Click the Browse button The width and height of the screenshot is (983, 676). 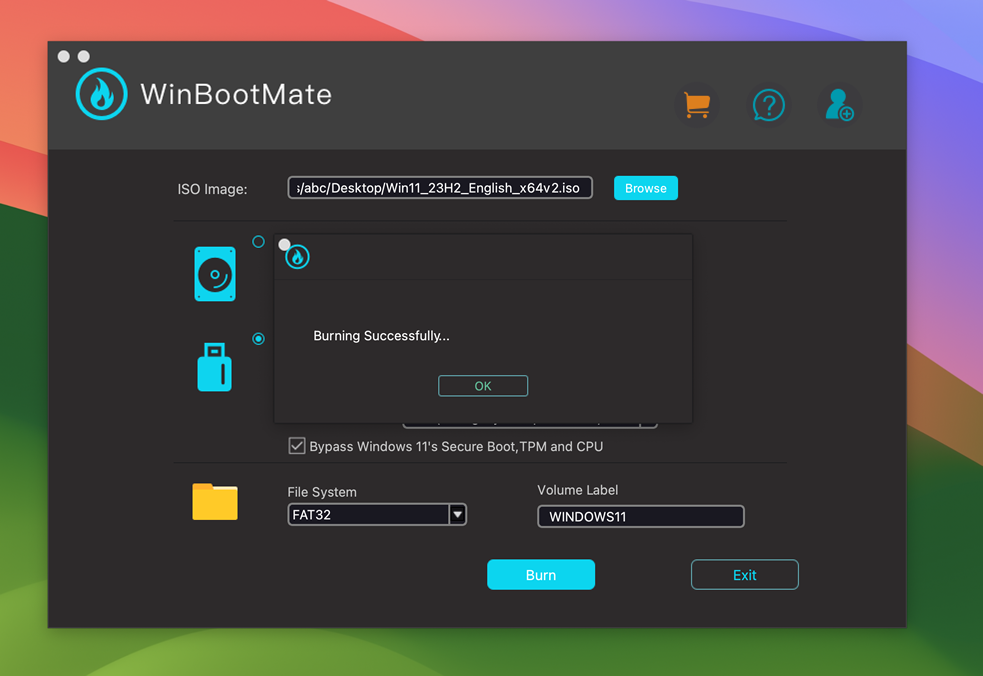(645, 187)
